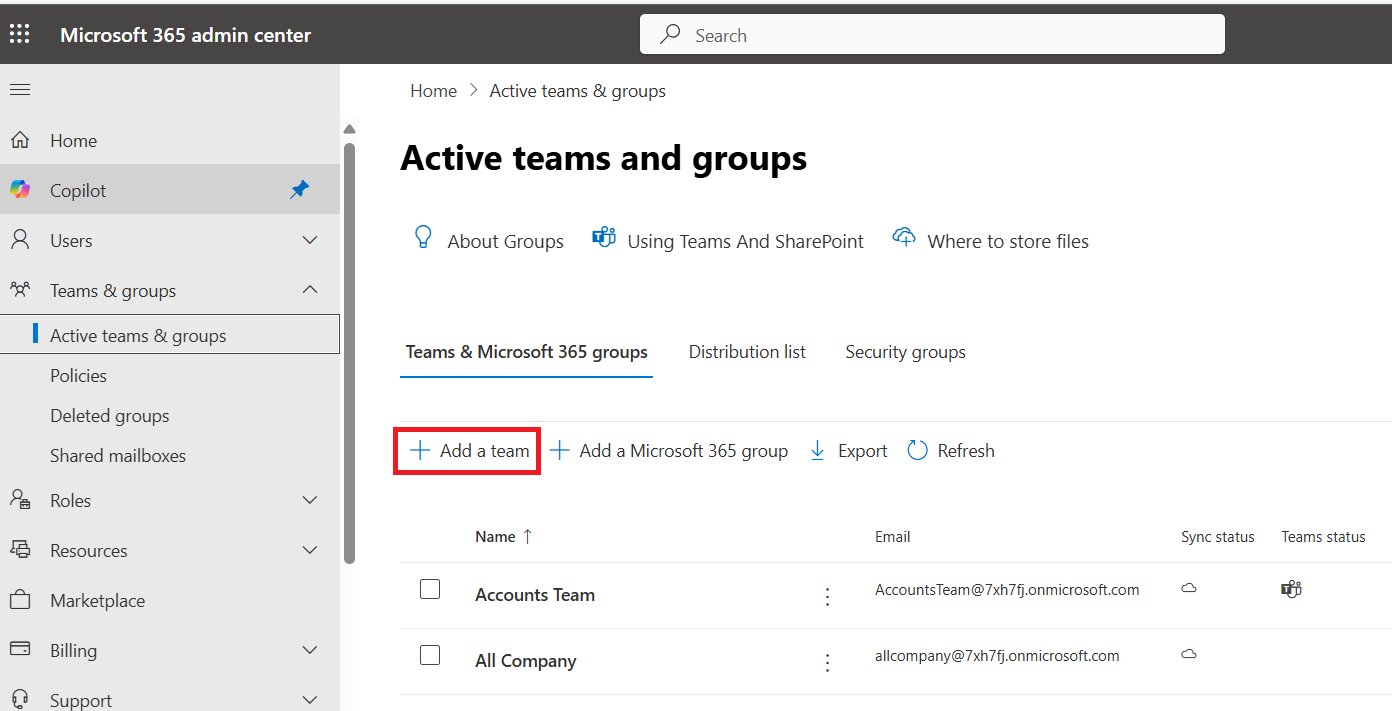Open more actions for Accounts Team
The image size is (1392, 711).
[x=827, y=596]
